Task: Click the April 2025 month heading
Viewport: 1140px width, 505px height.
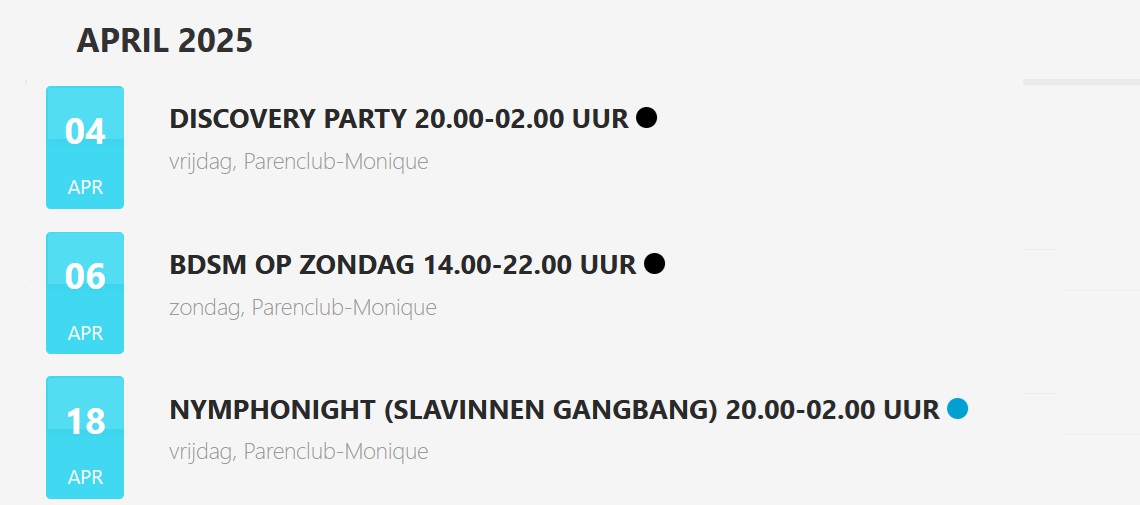Action: 164,41
